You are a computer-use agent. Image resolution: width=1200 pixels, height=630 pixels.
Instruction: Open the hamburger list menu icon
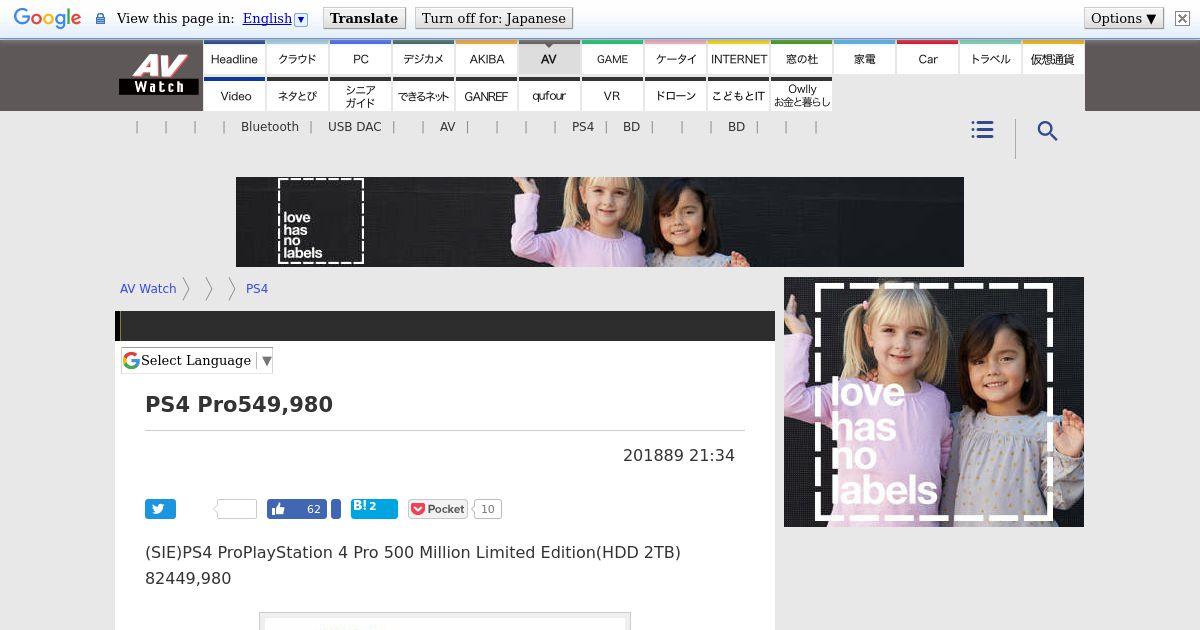(x=982, y=130)
